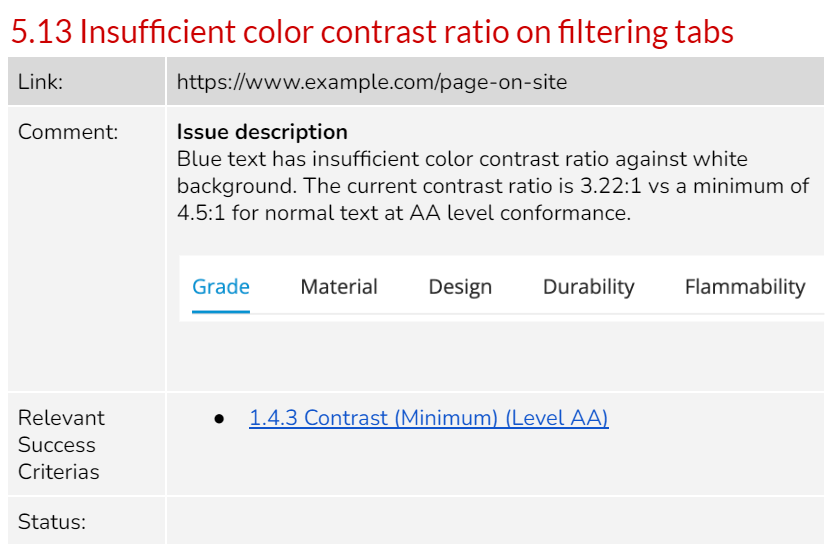The height and width of the screenshot is (549, 835).
Task: Select the Durability tab
Action: [588, 288]
